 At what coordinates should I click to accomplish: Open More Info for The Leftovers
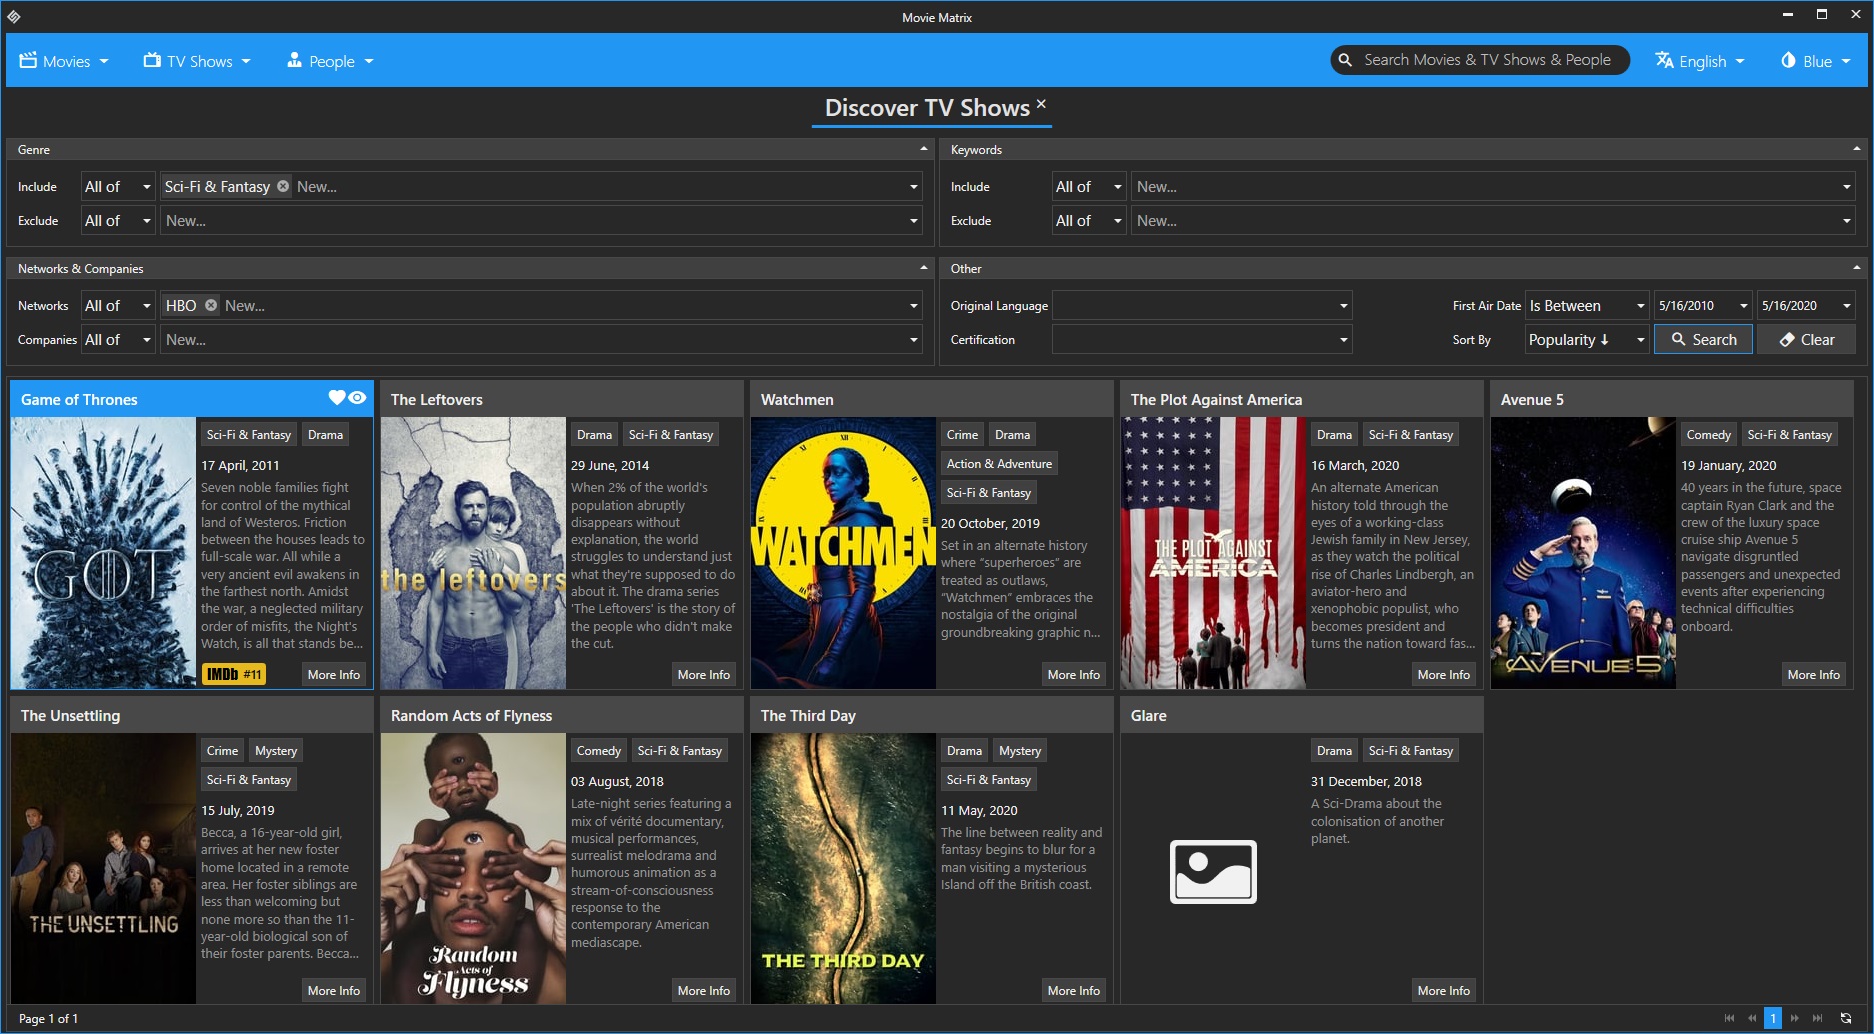pos(703,674)
